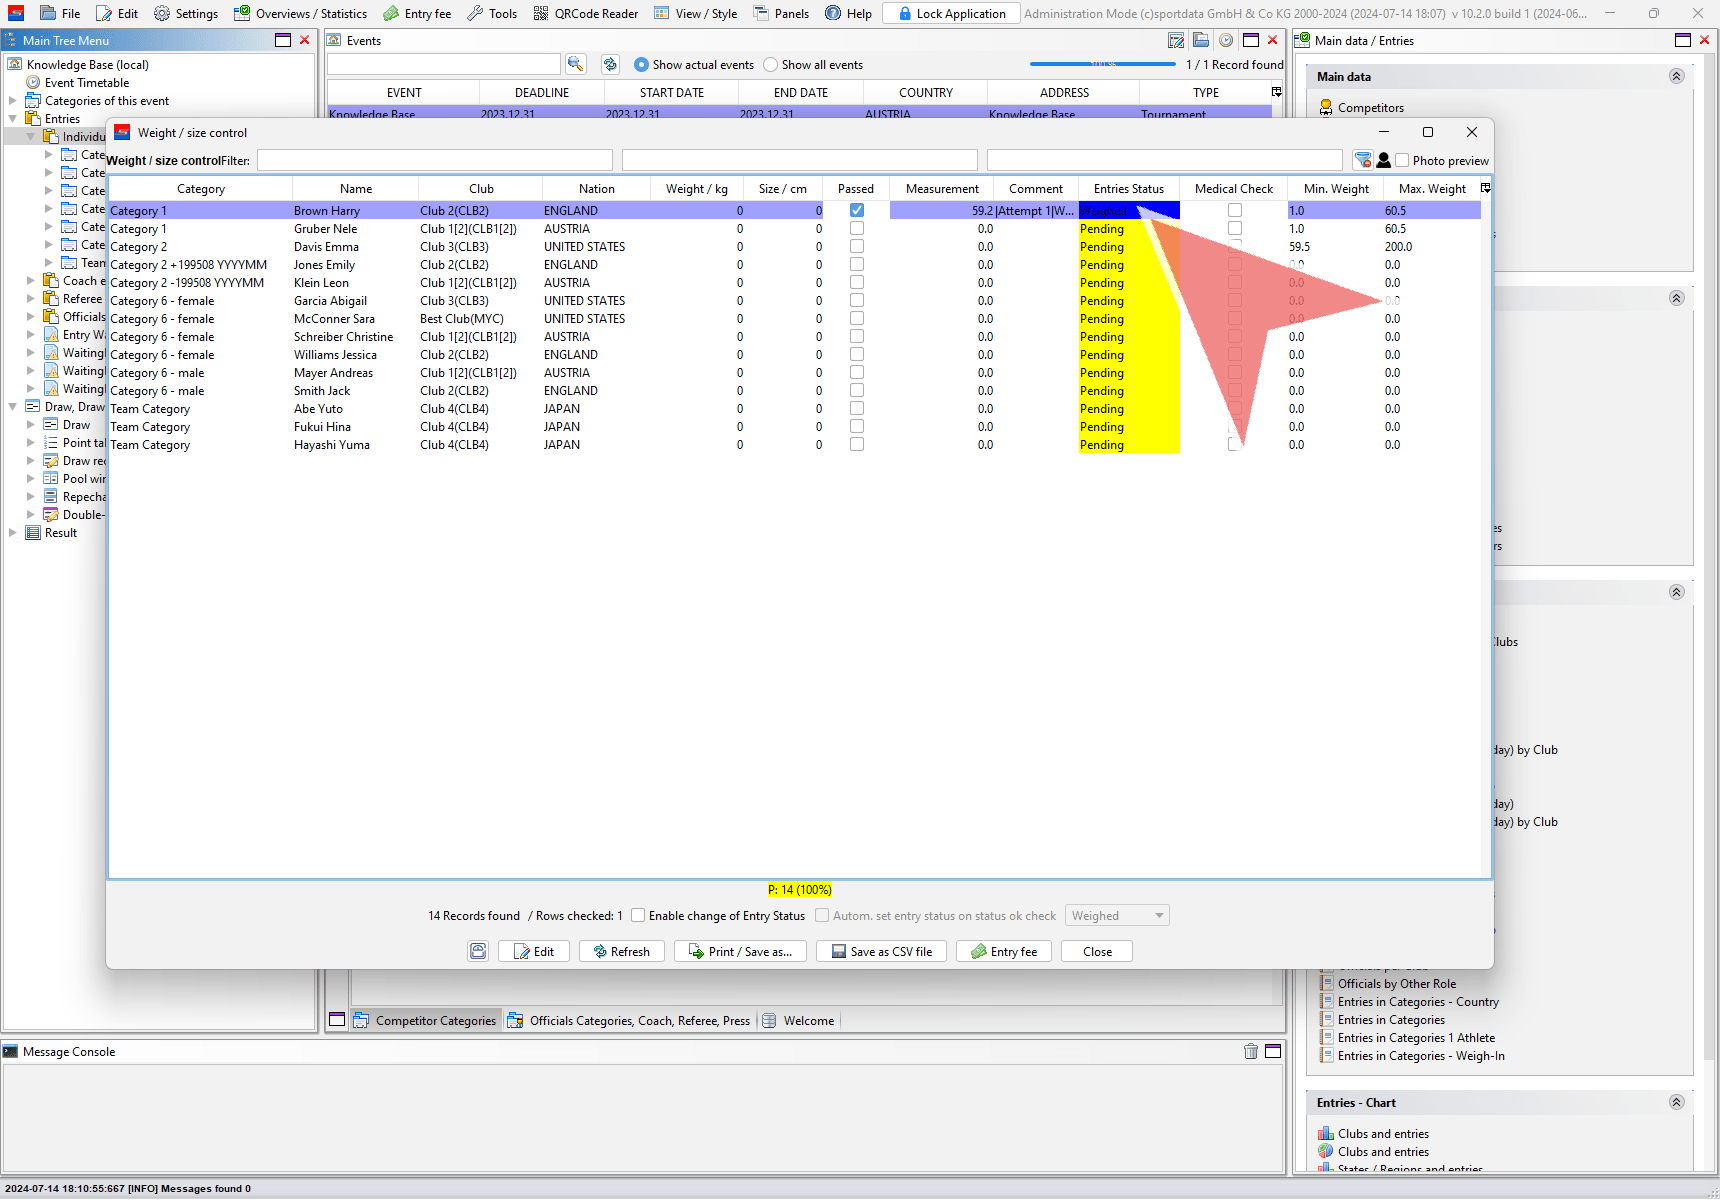Enable the Photo preview checkbox
Screen dimensions: 1720x1200
[1402, 160]
